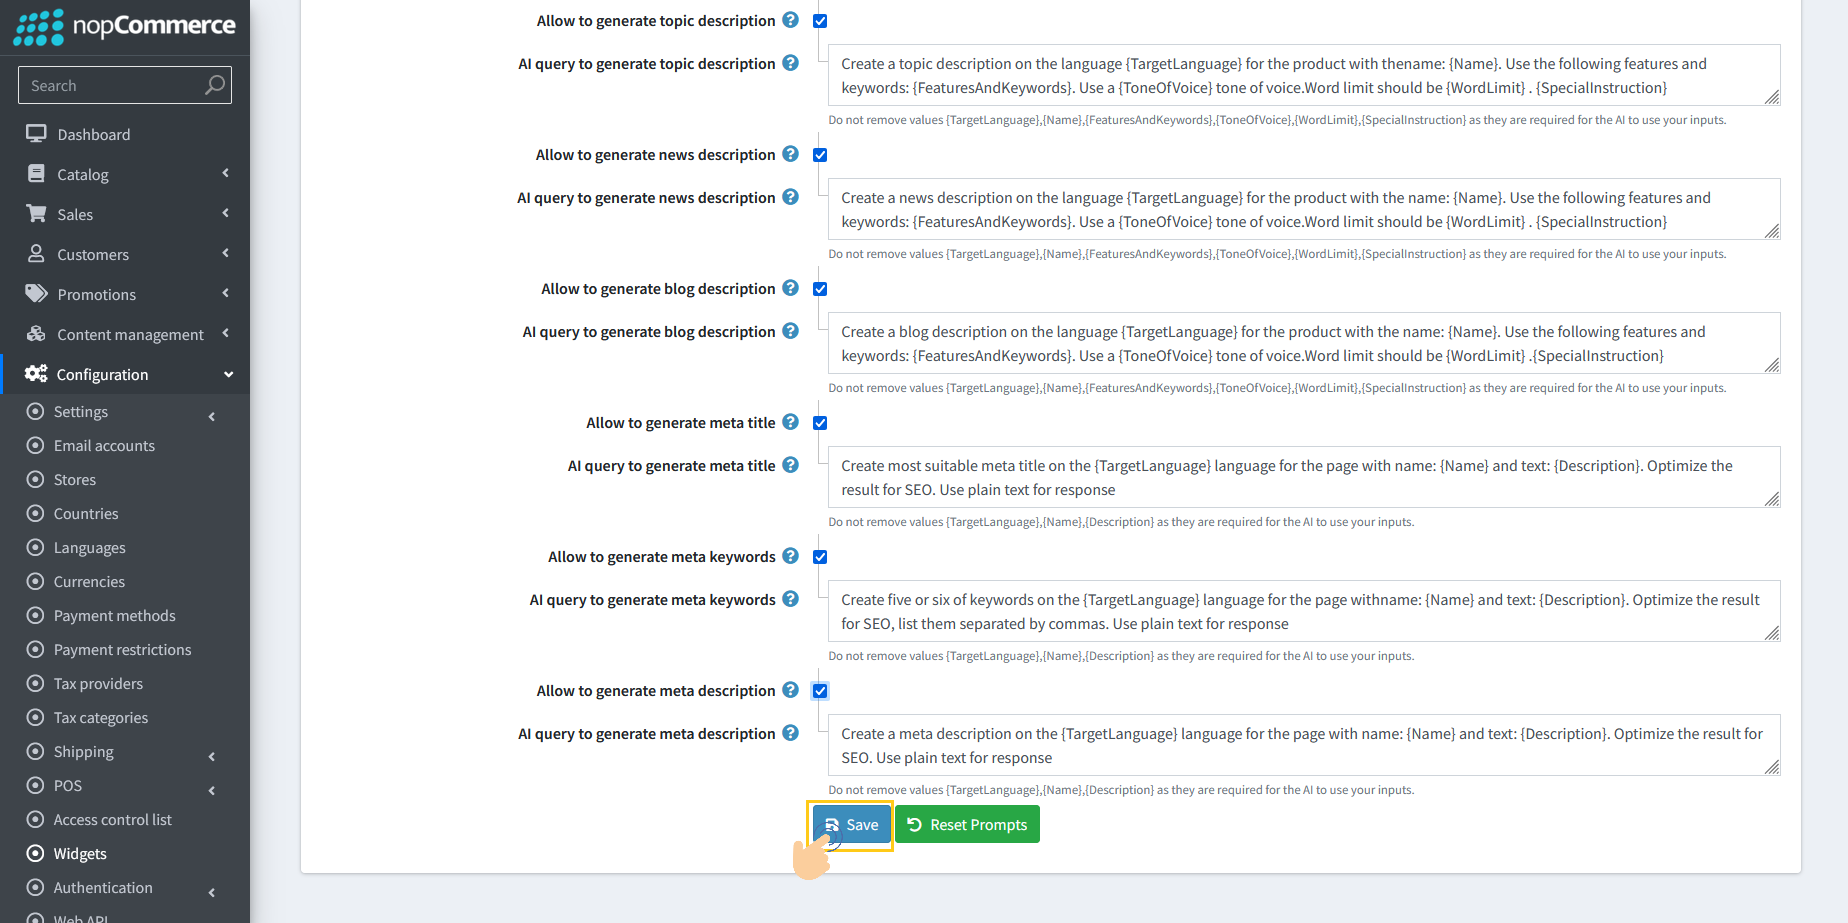
Task: Click the Dashboard icon in sidebar
Action: click(x=37, y=133)
